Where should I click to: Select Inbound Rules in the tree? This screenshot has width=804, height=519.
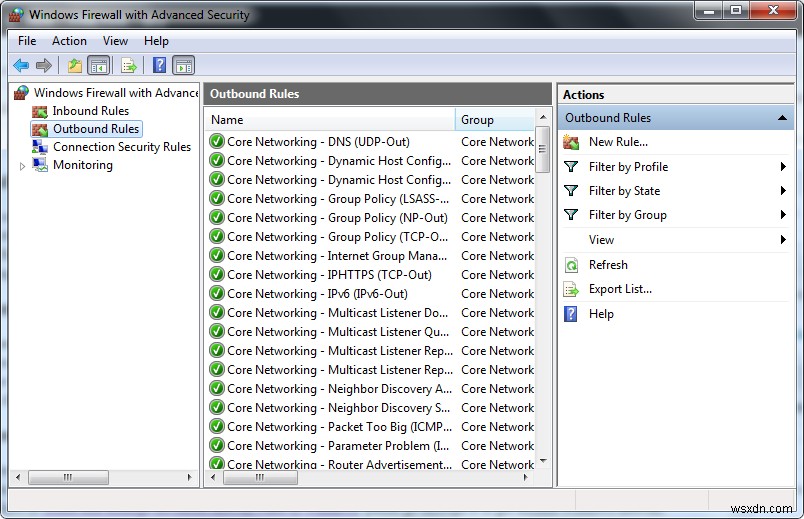[91, 111]
